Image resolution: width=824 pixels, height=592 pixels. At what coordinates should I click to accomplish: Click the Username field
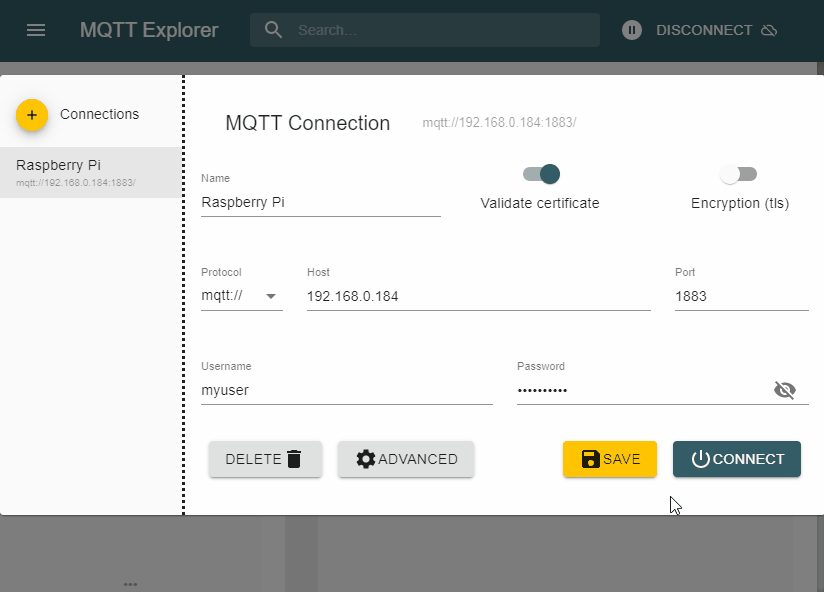[x=347, y=391]
